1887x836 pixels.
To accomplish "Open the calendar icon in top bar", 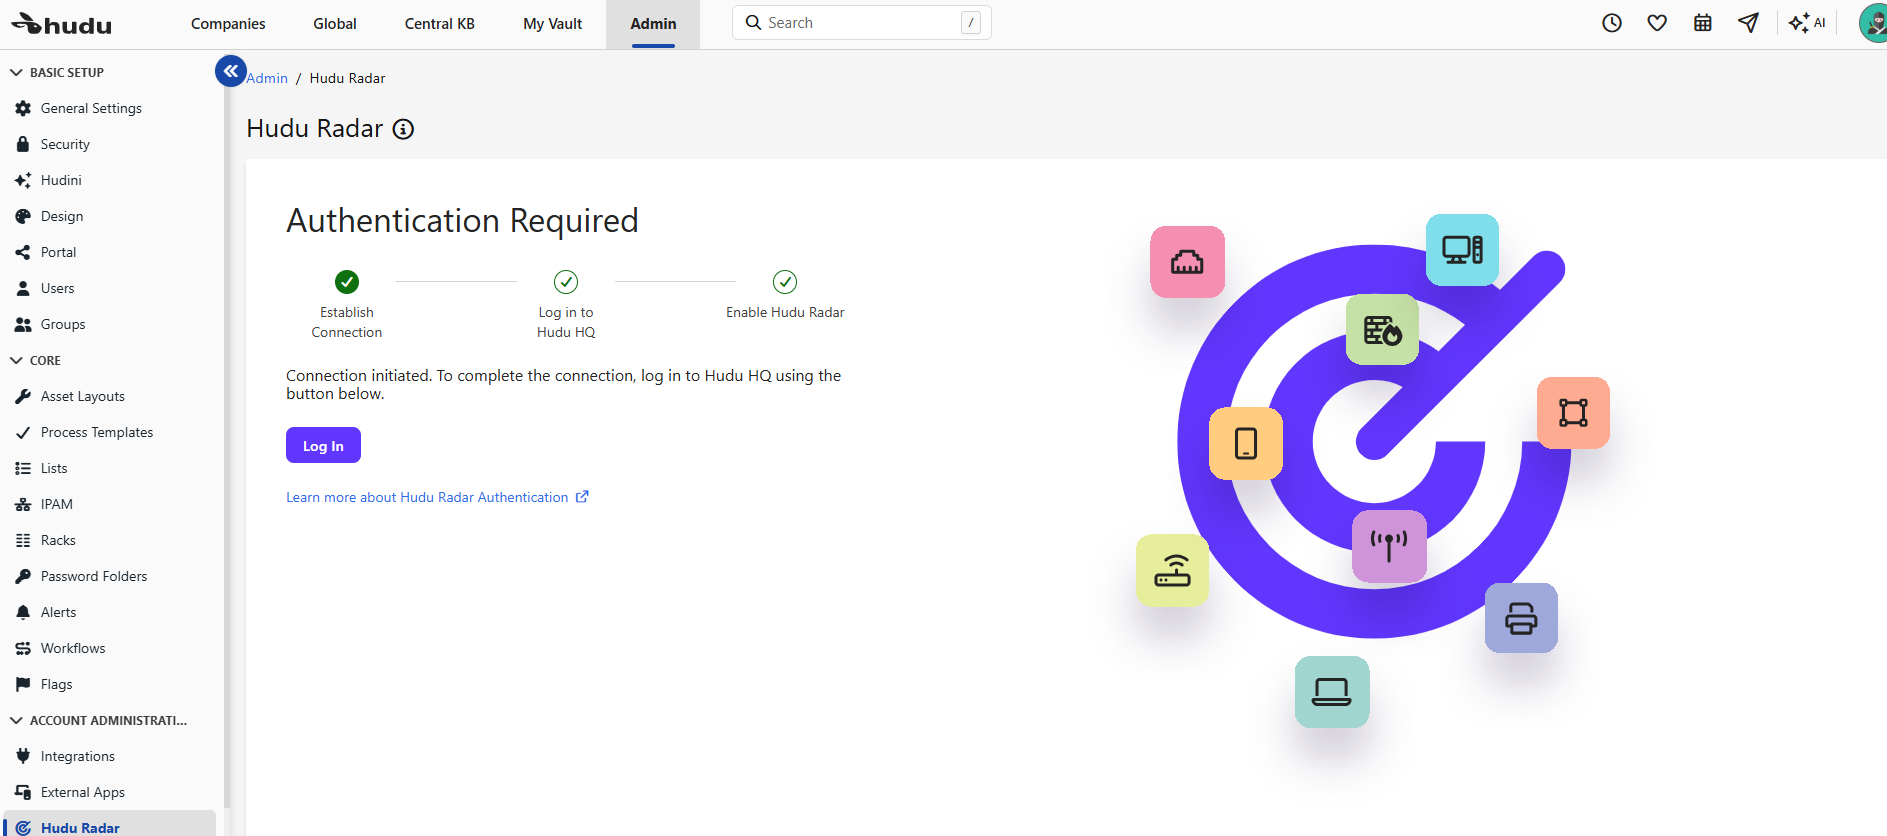I will point(1703,23).
